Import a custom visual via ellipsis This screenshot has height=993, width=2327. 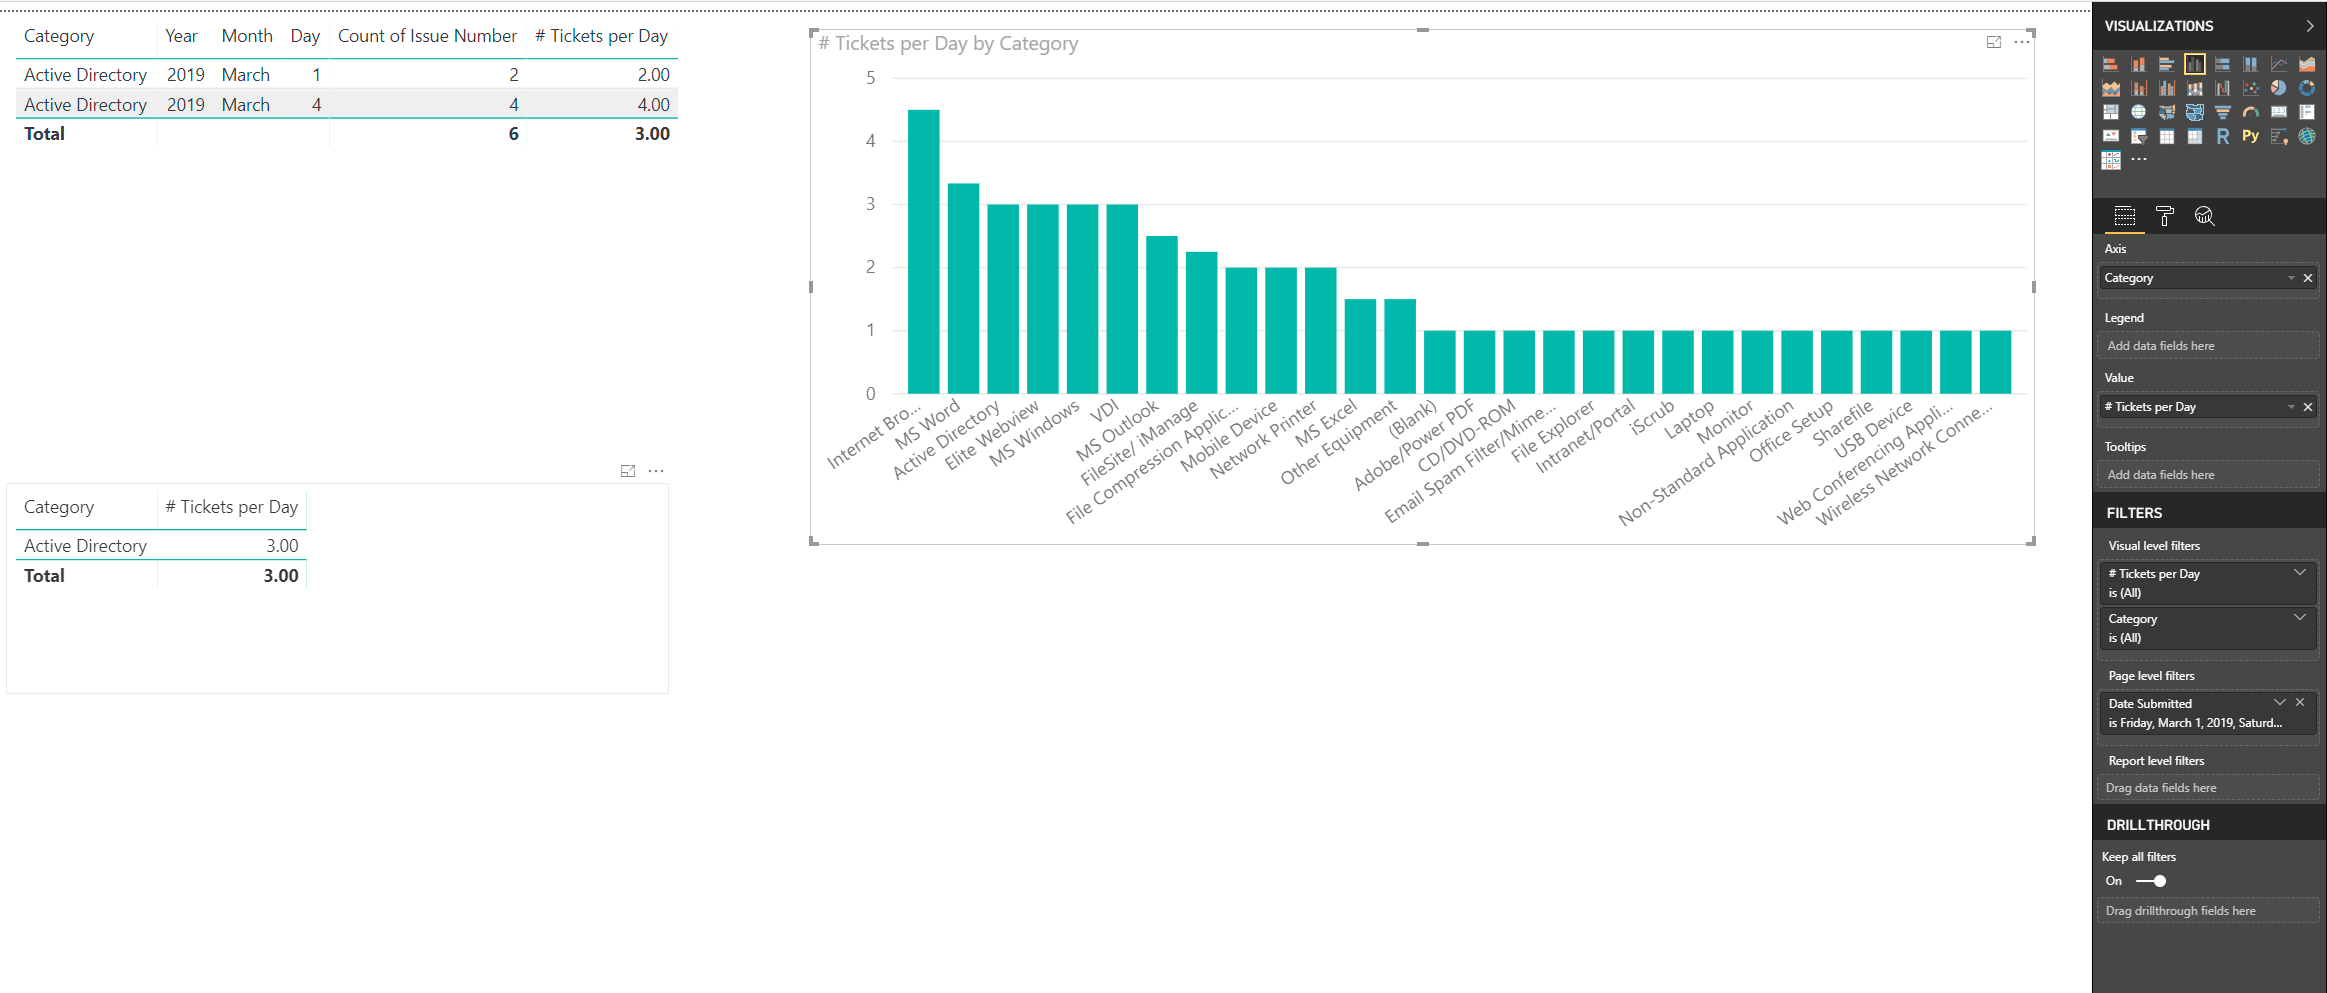click(2139, 159)
